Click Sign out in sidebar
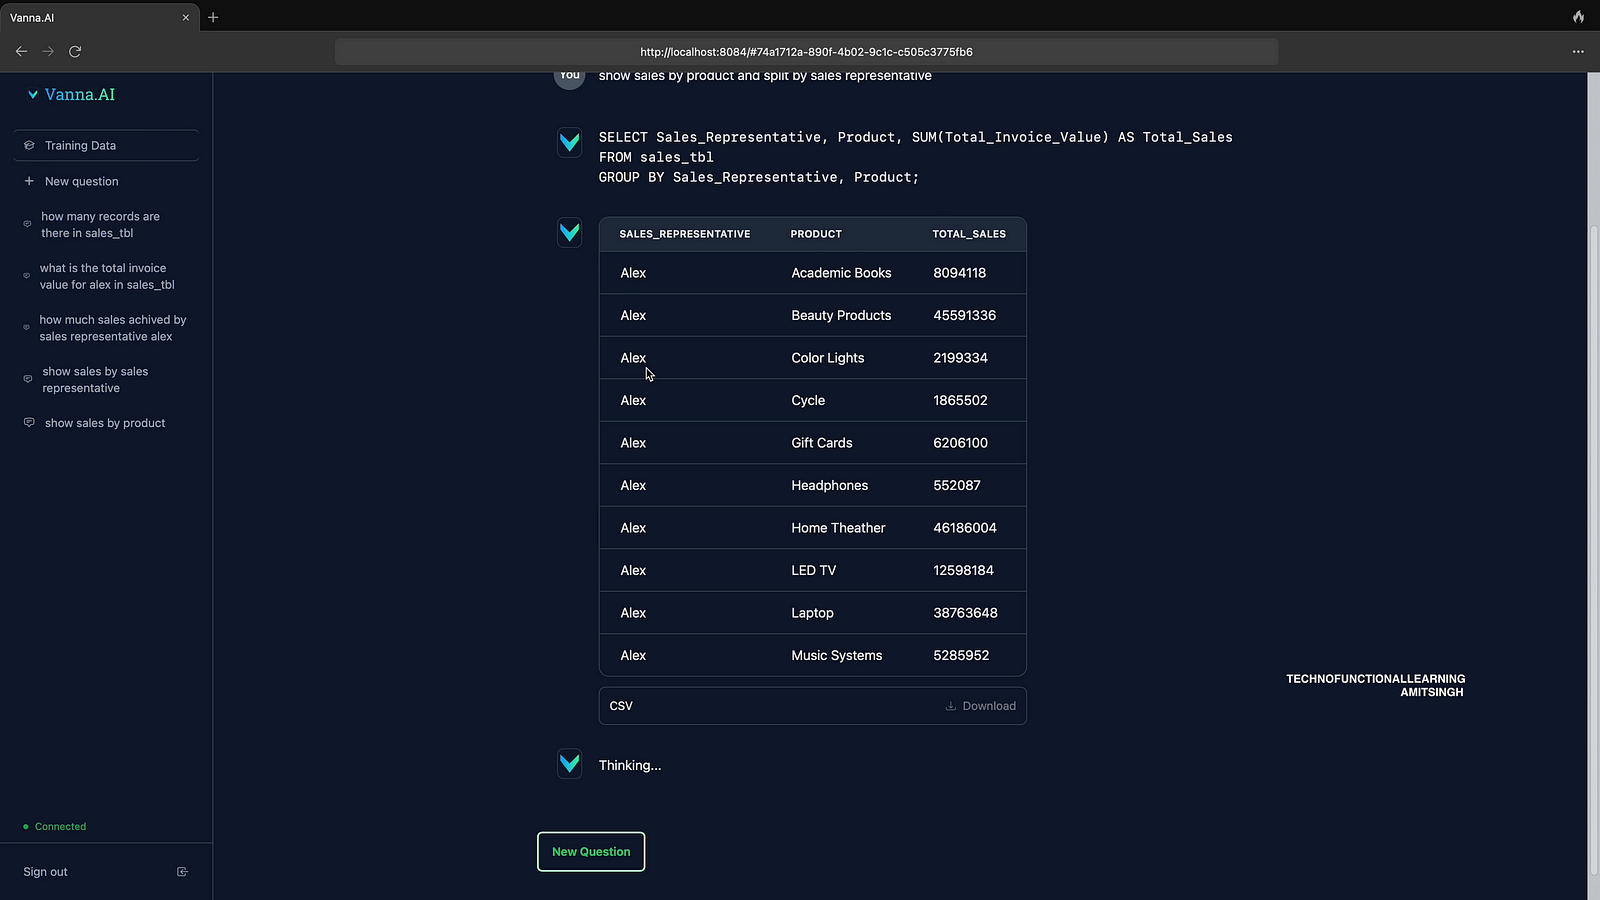Screen dimensions: 1600x900 46,872
